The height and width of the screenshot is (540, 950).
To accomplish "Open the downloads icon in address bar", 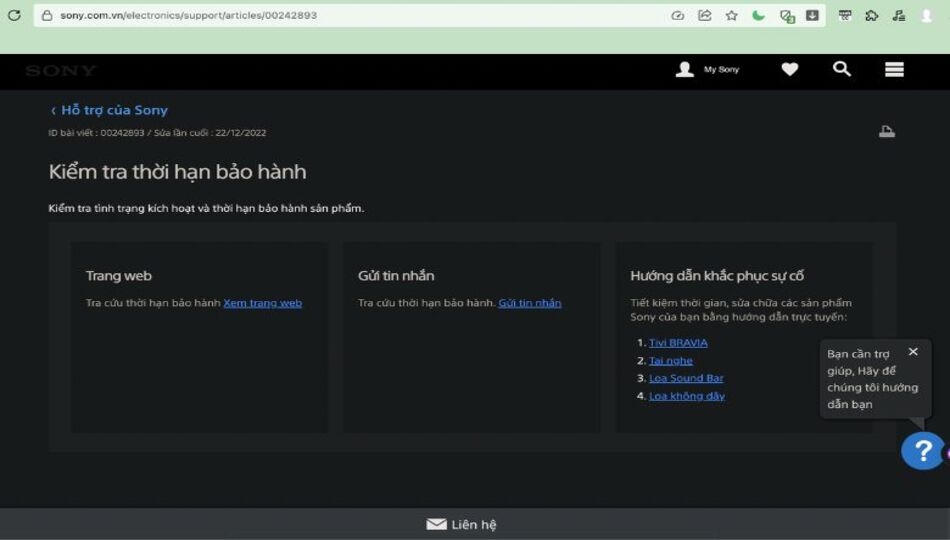I will pyautogui.click(x=812, y=15).
